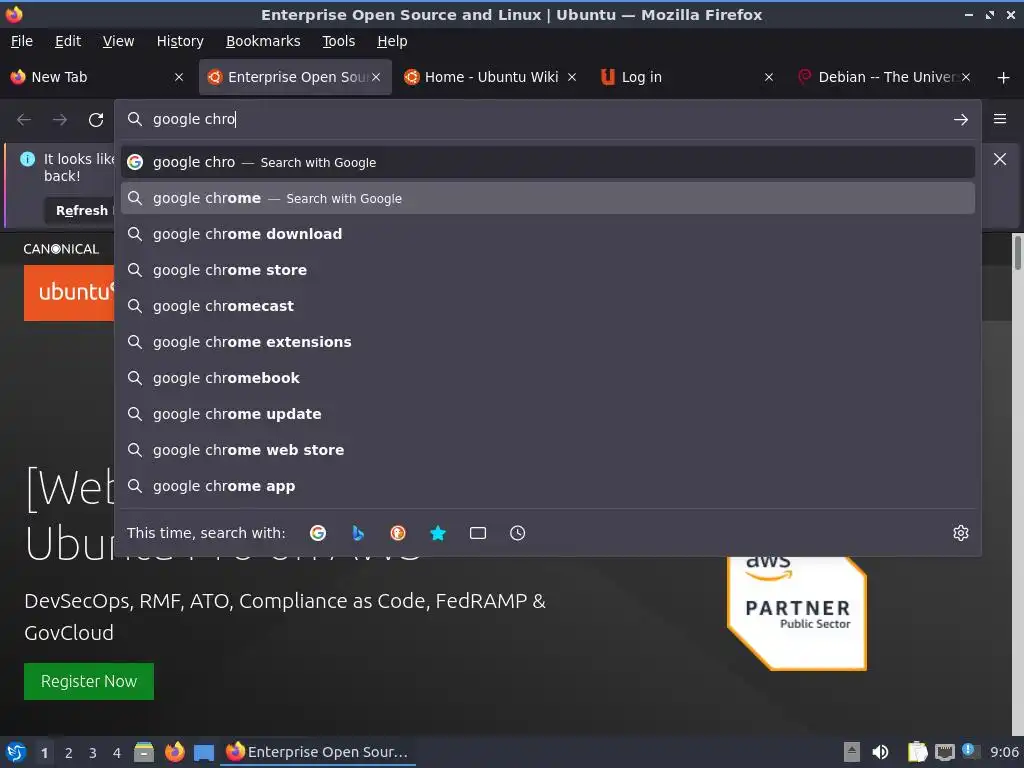Click the taskbar clock

pos(1004,752)
